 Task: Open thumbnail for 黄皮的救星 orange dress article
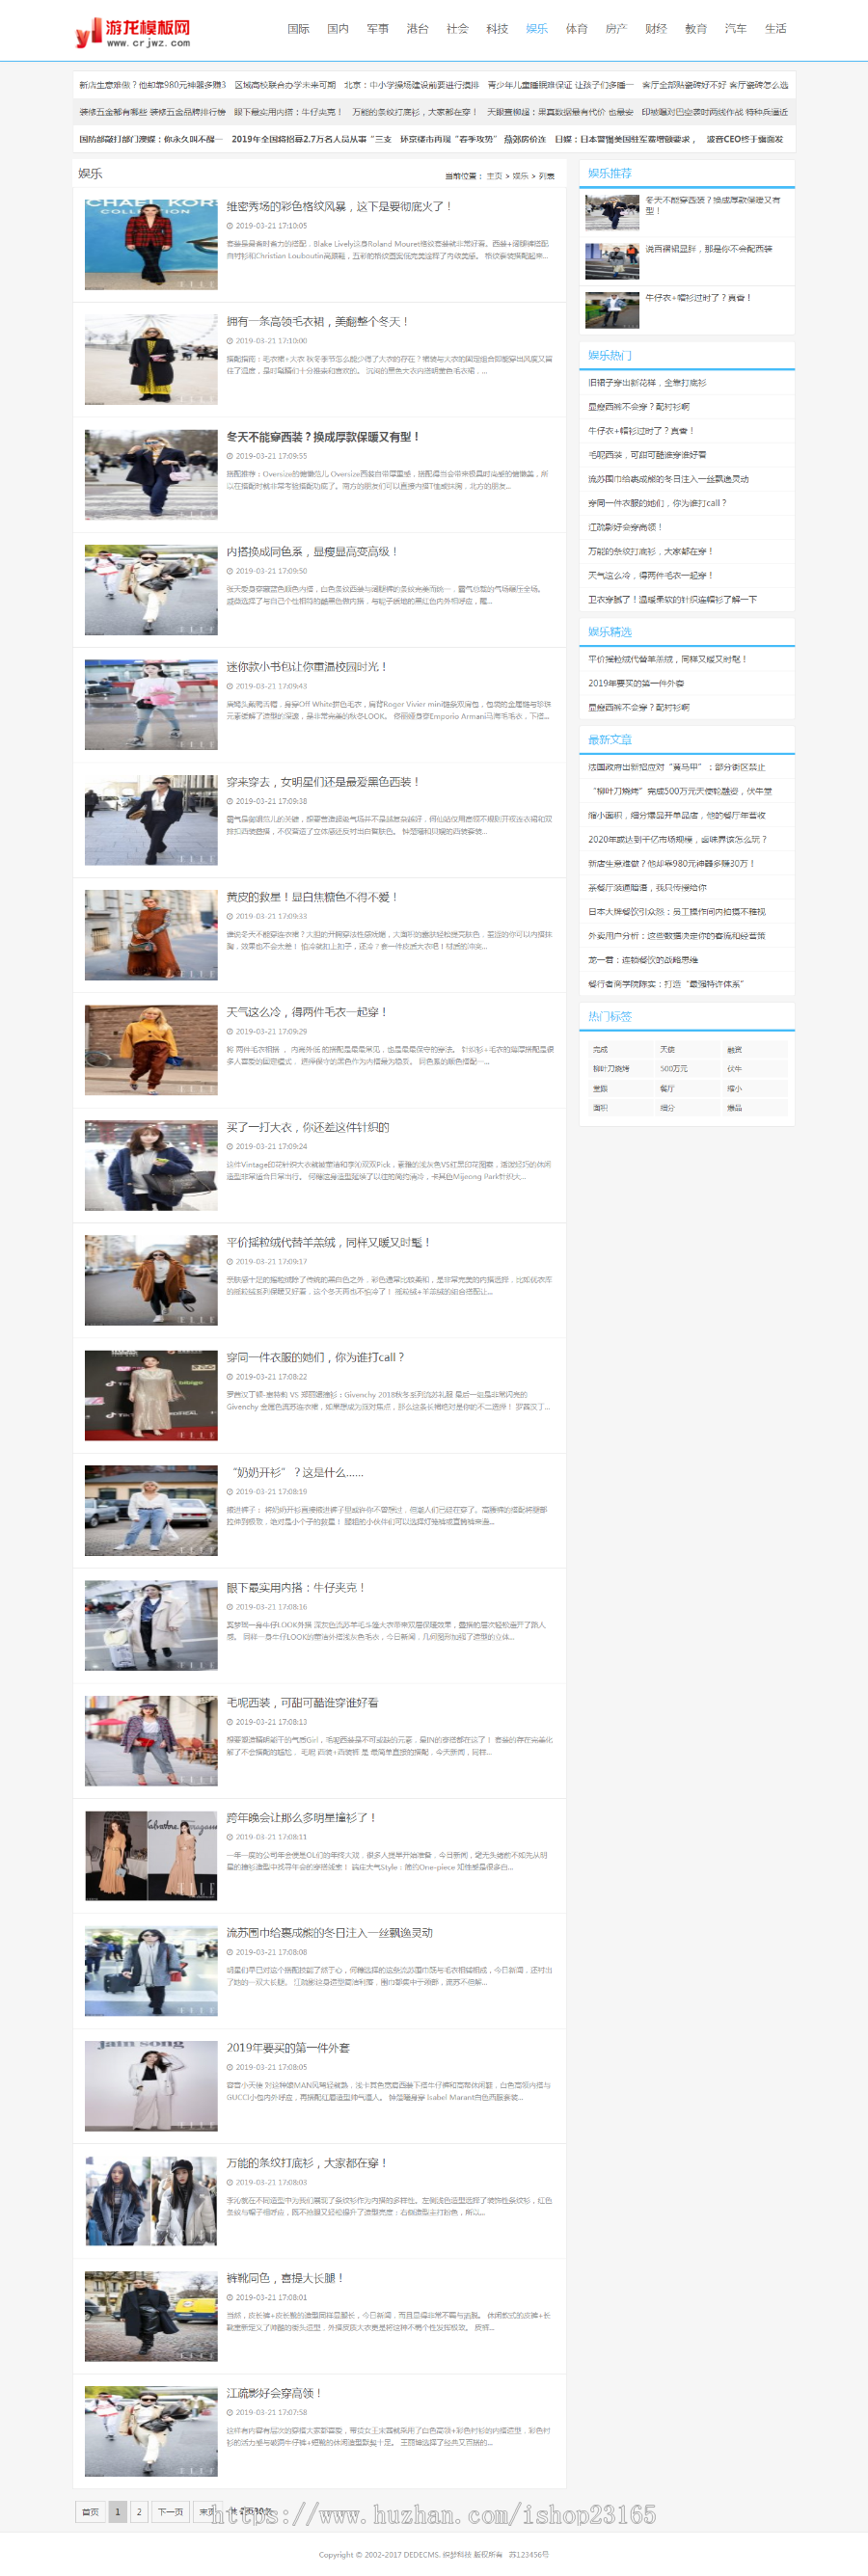coord(151,935)
